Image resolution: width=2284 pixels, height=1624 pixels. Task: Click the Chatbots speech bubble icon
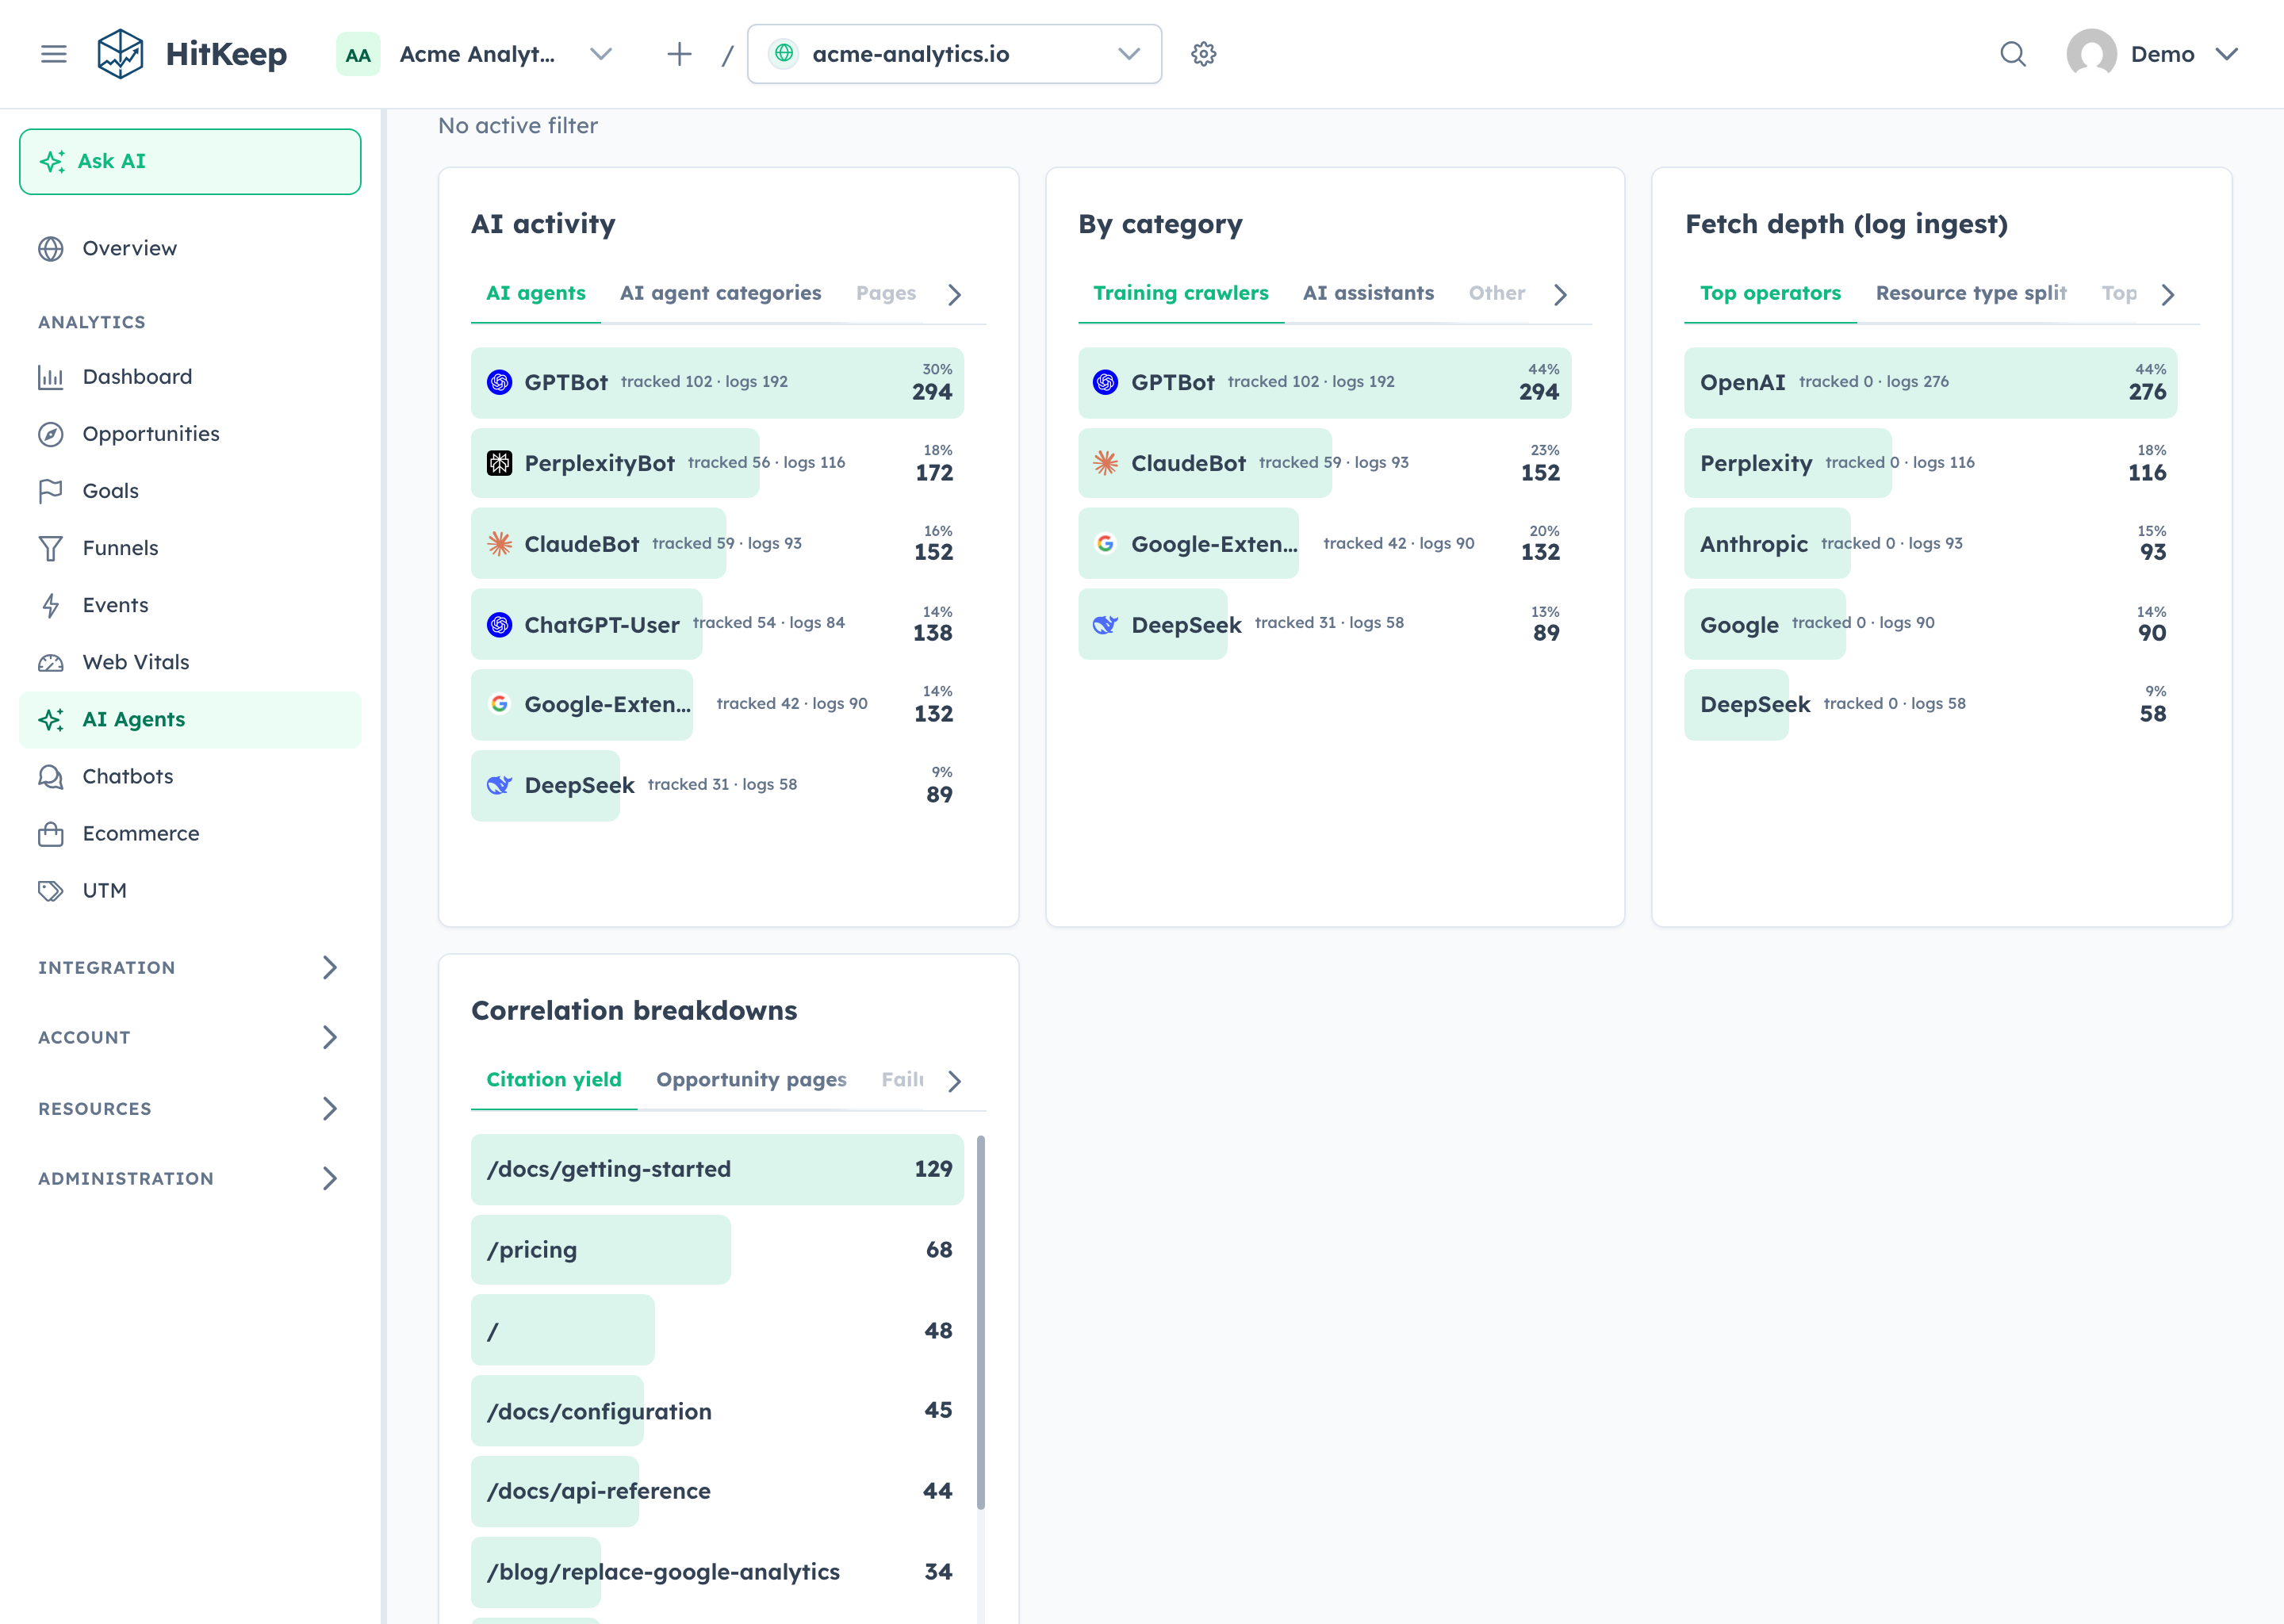coord(51,776)
